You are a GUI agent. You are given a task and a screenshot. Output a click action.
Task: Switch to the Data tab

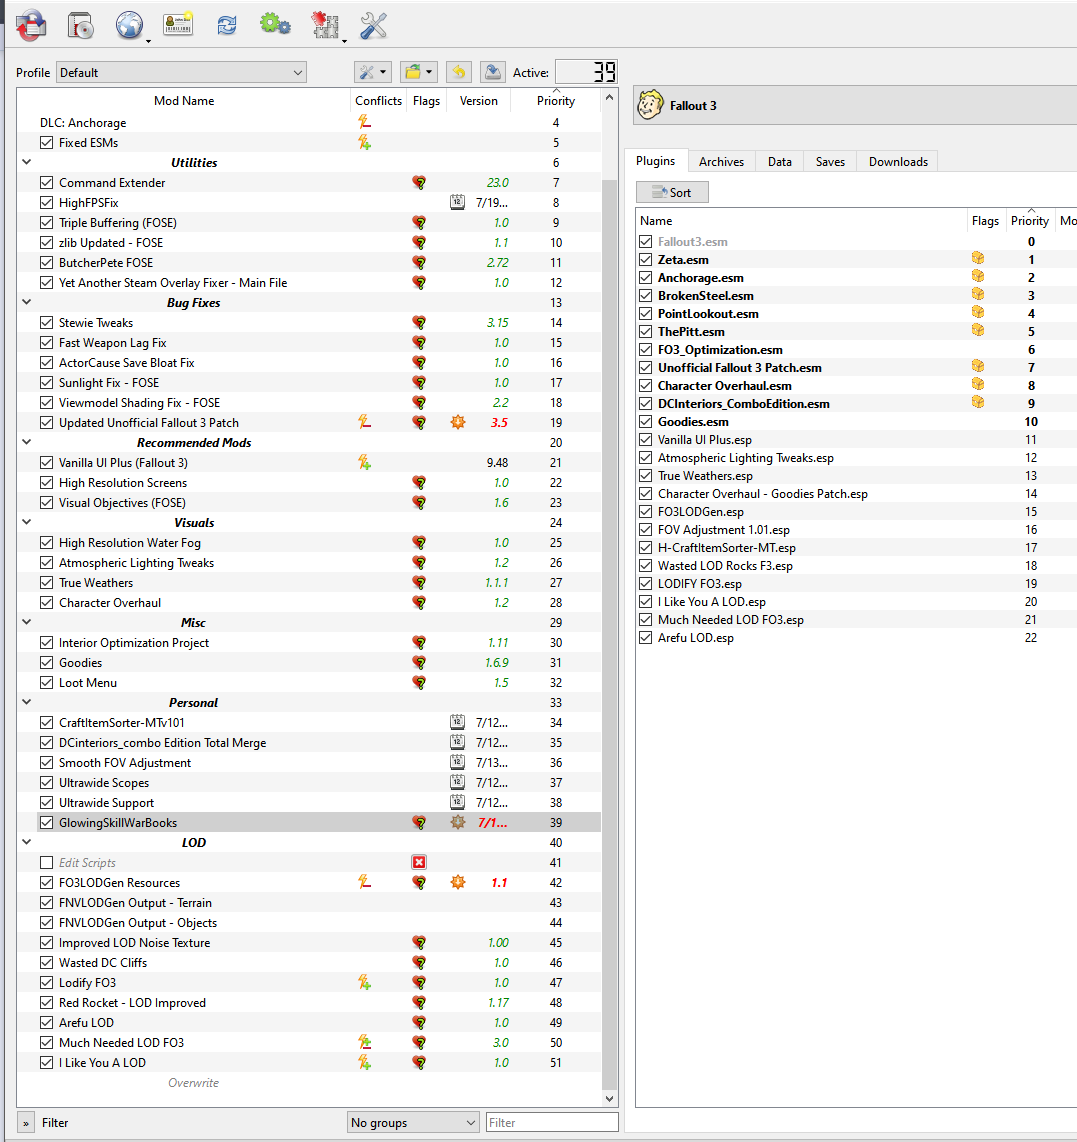coord(779,162)
